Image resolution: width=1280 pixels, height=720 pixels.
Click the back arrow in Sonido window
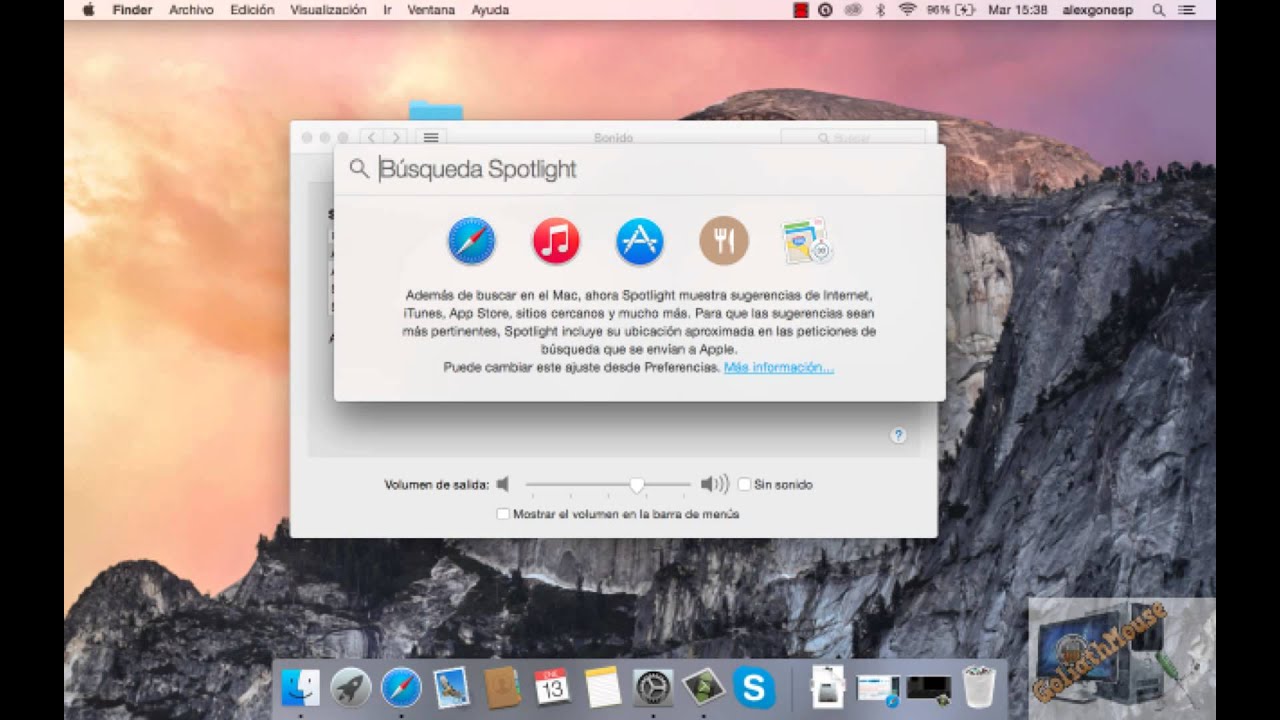tap(372, 137)
